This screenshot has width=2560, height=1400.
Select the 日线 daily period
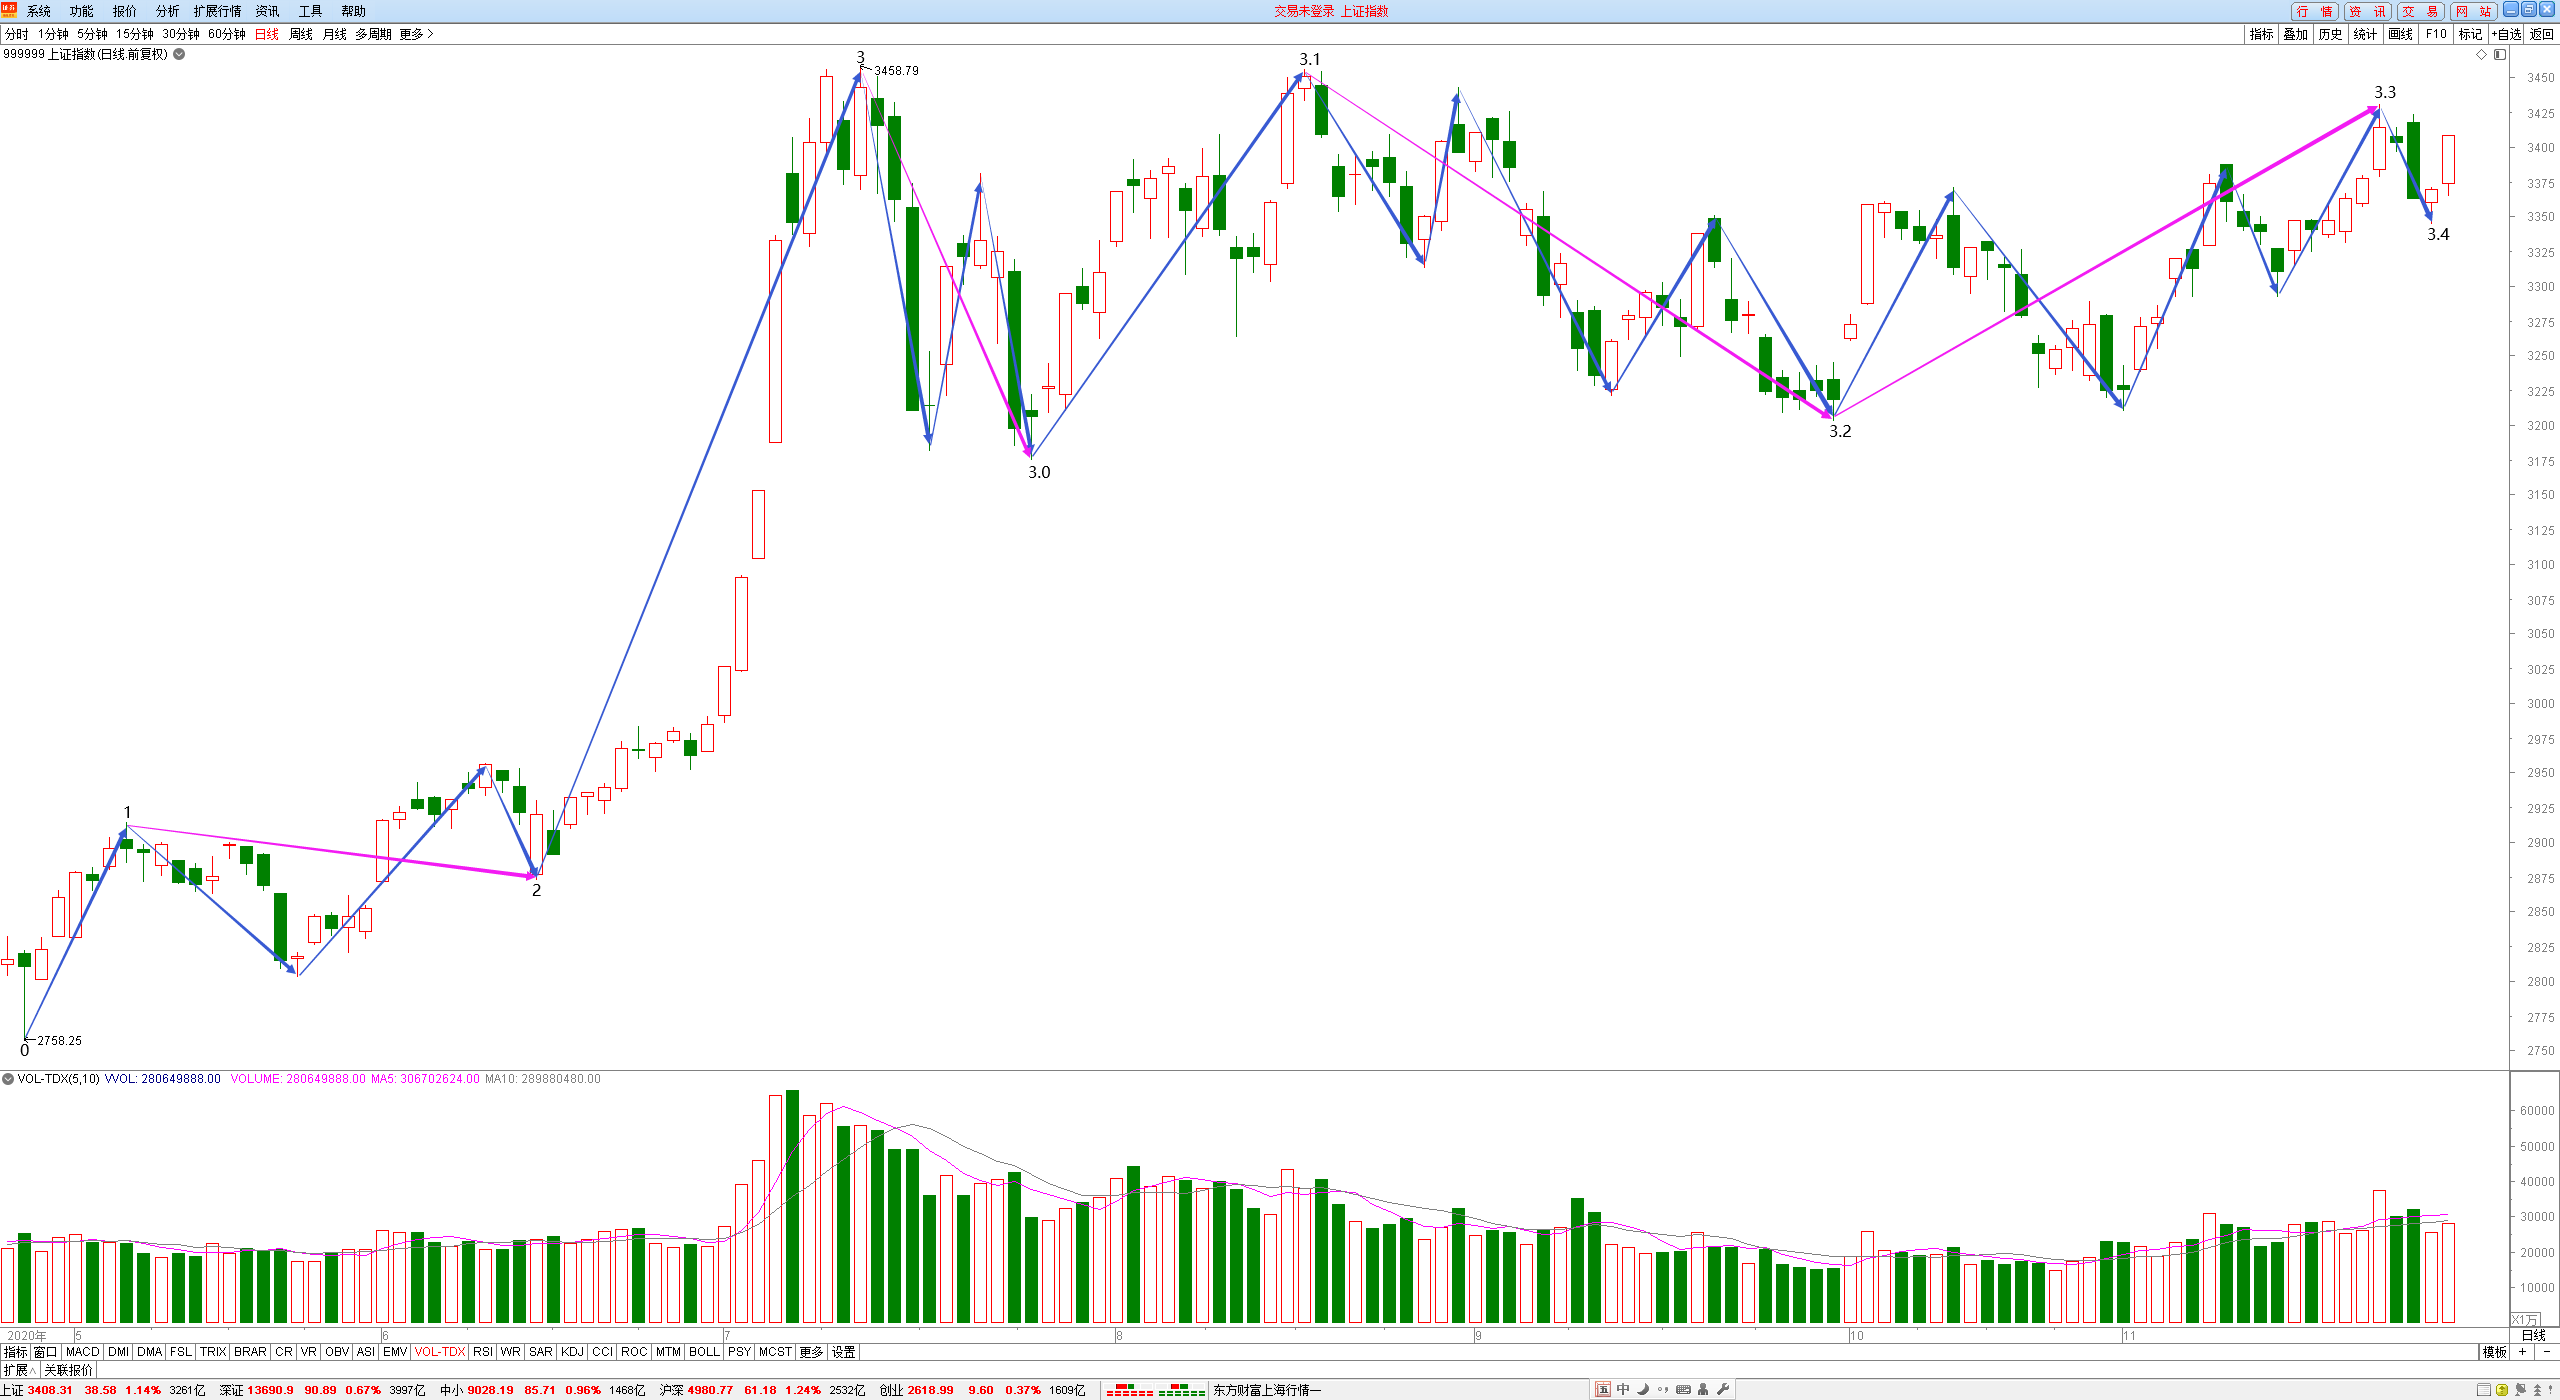click(x=267, y=34)
